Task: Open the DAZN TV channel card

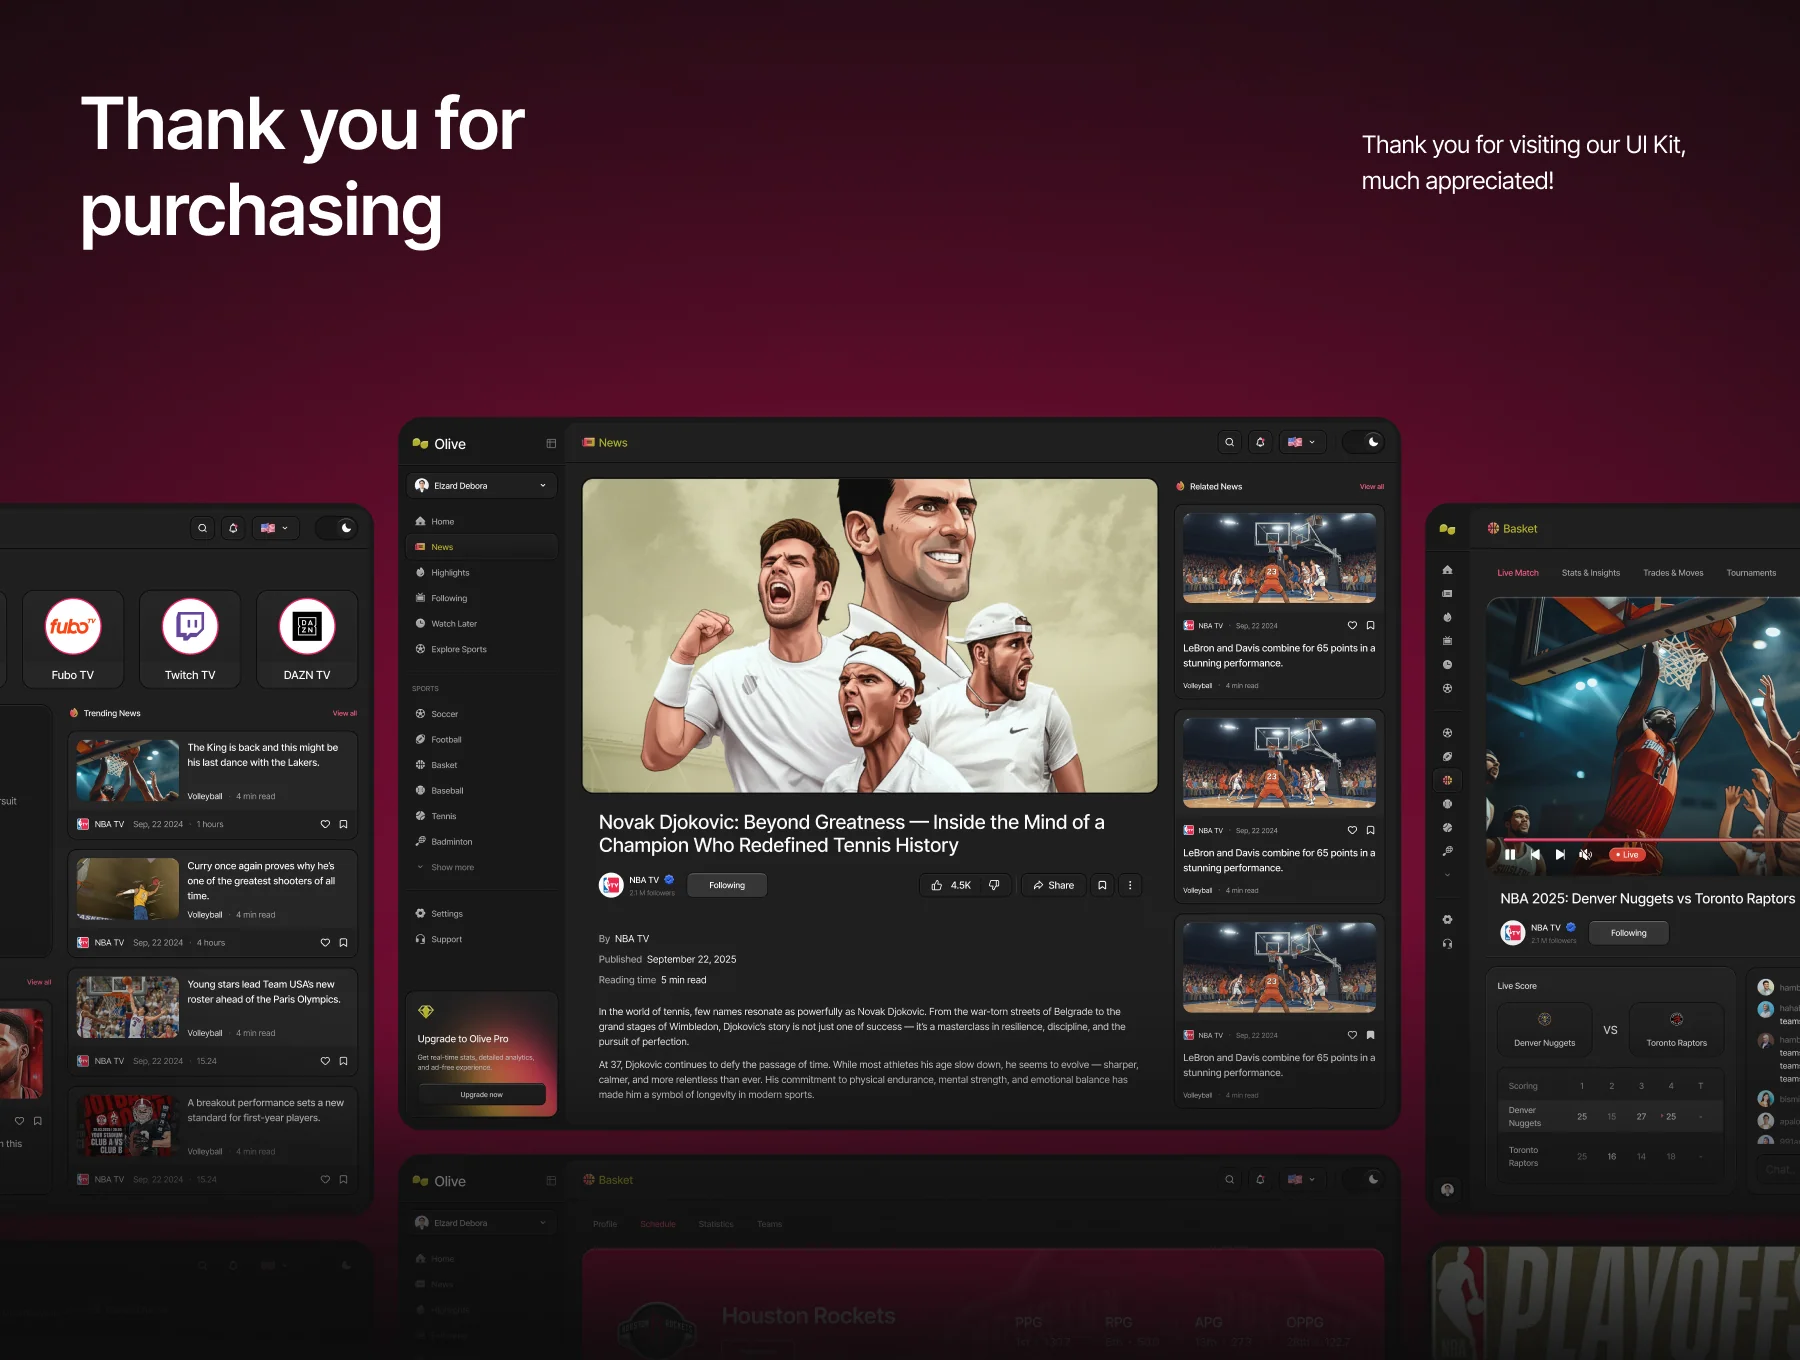Action: click(307, 639)
